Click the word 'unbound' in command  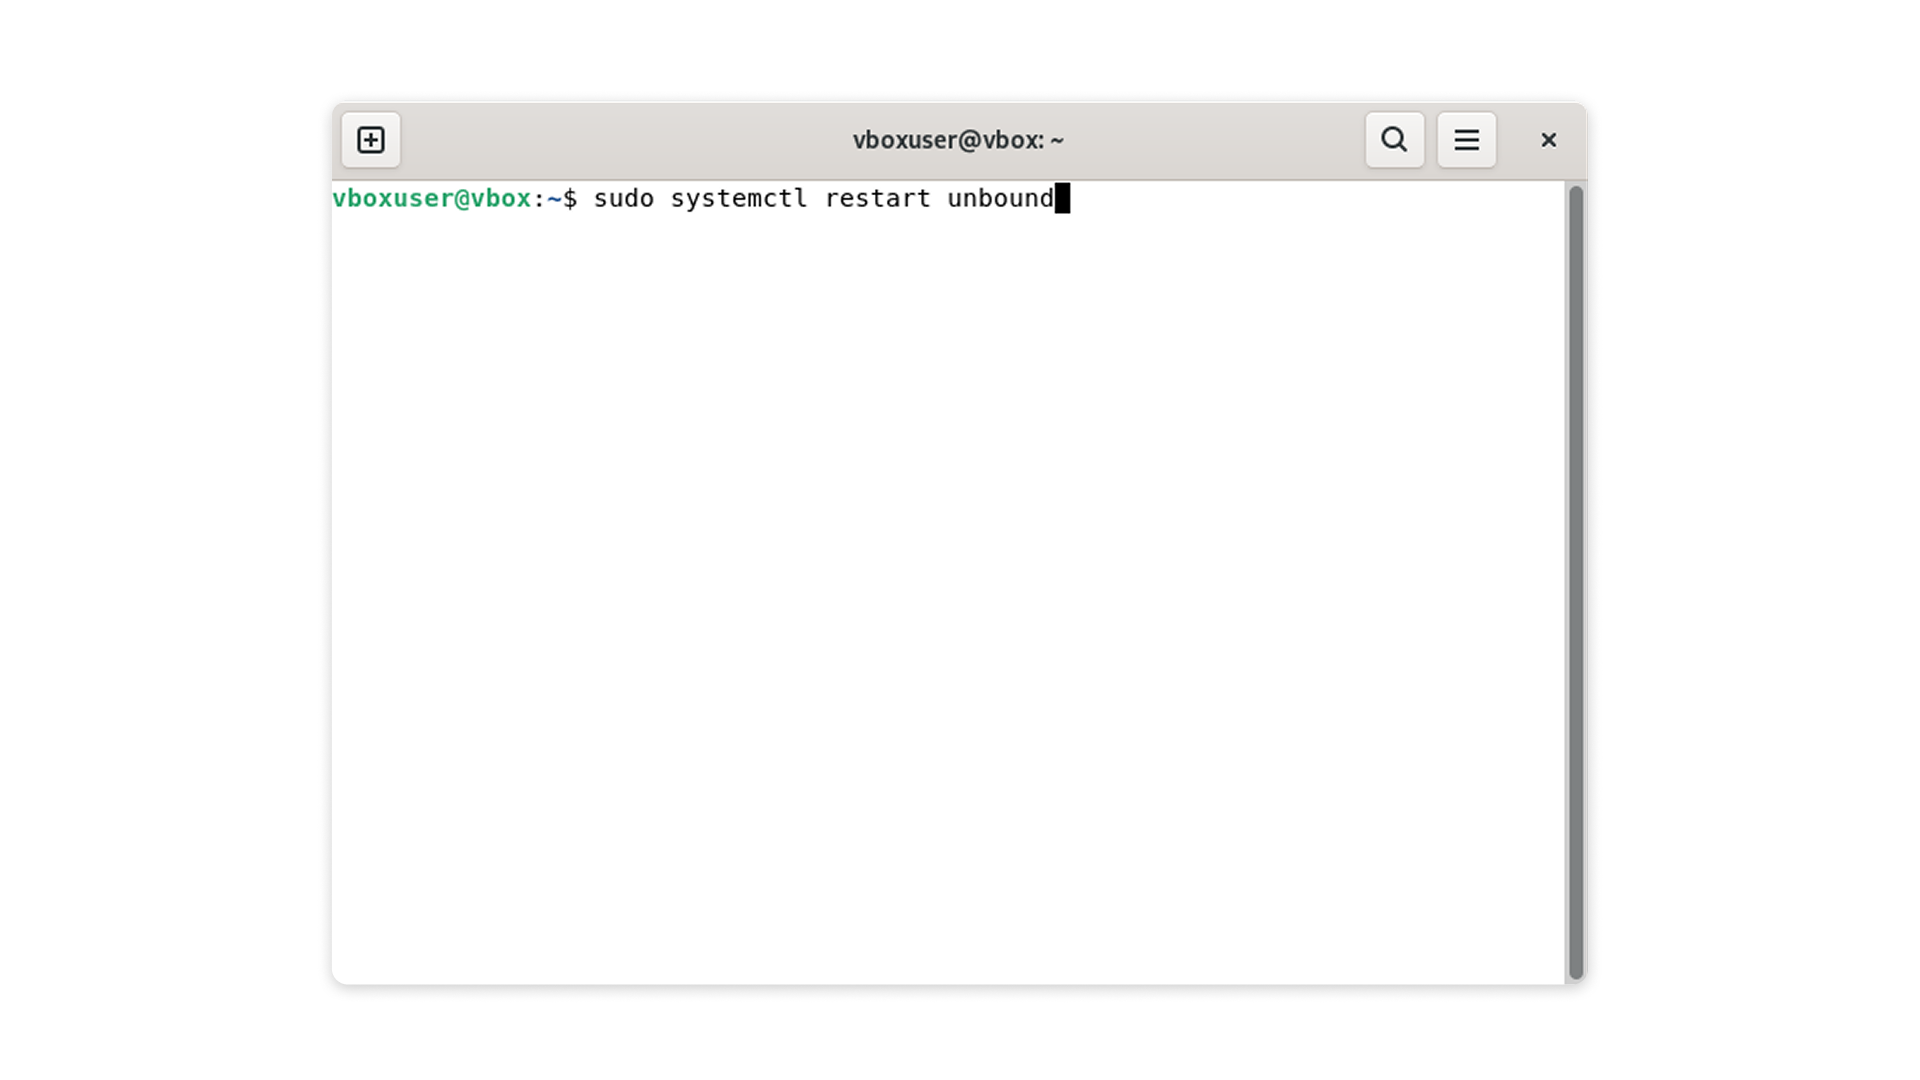999,198
